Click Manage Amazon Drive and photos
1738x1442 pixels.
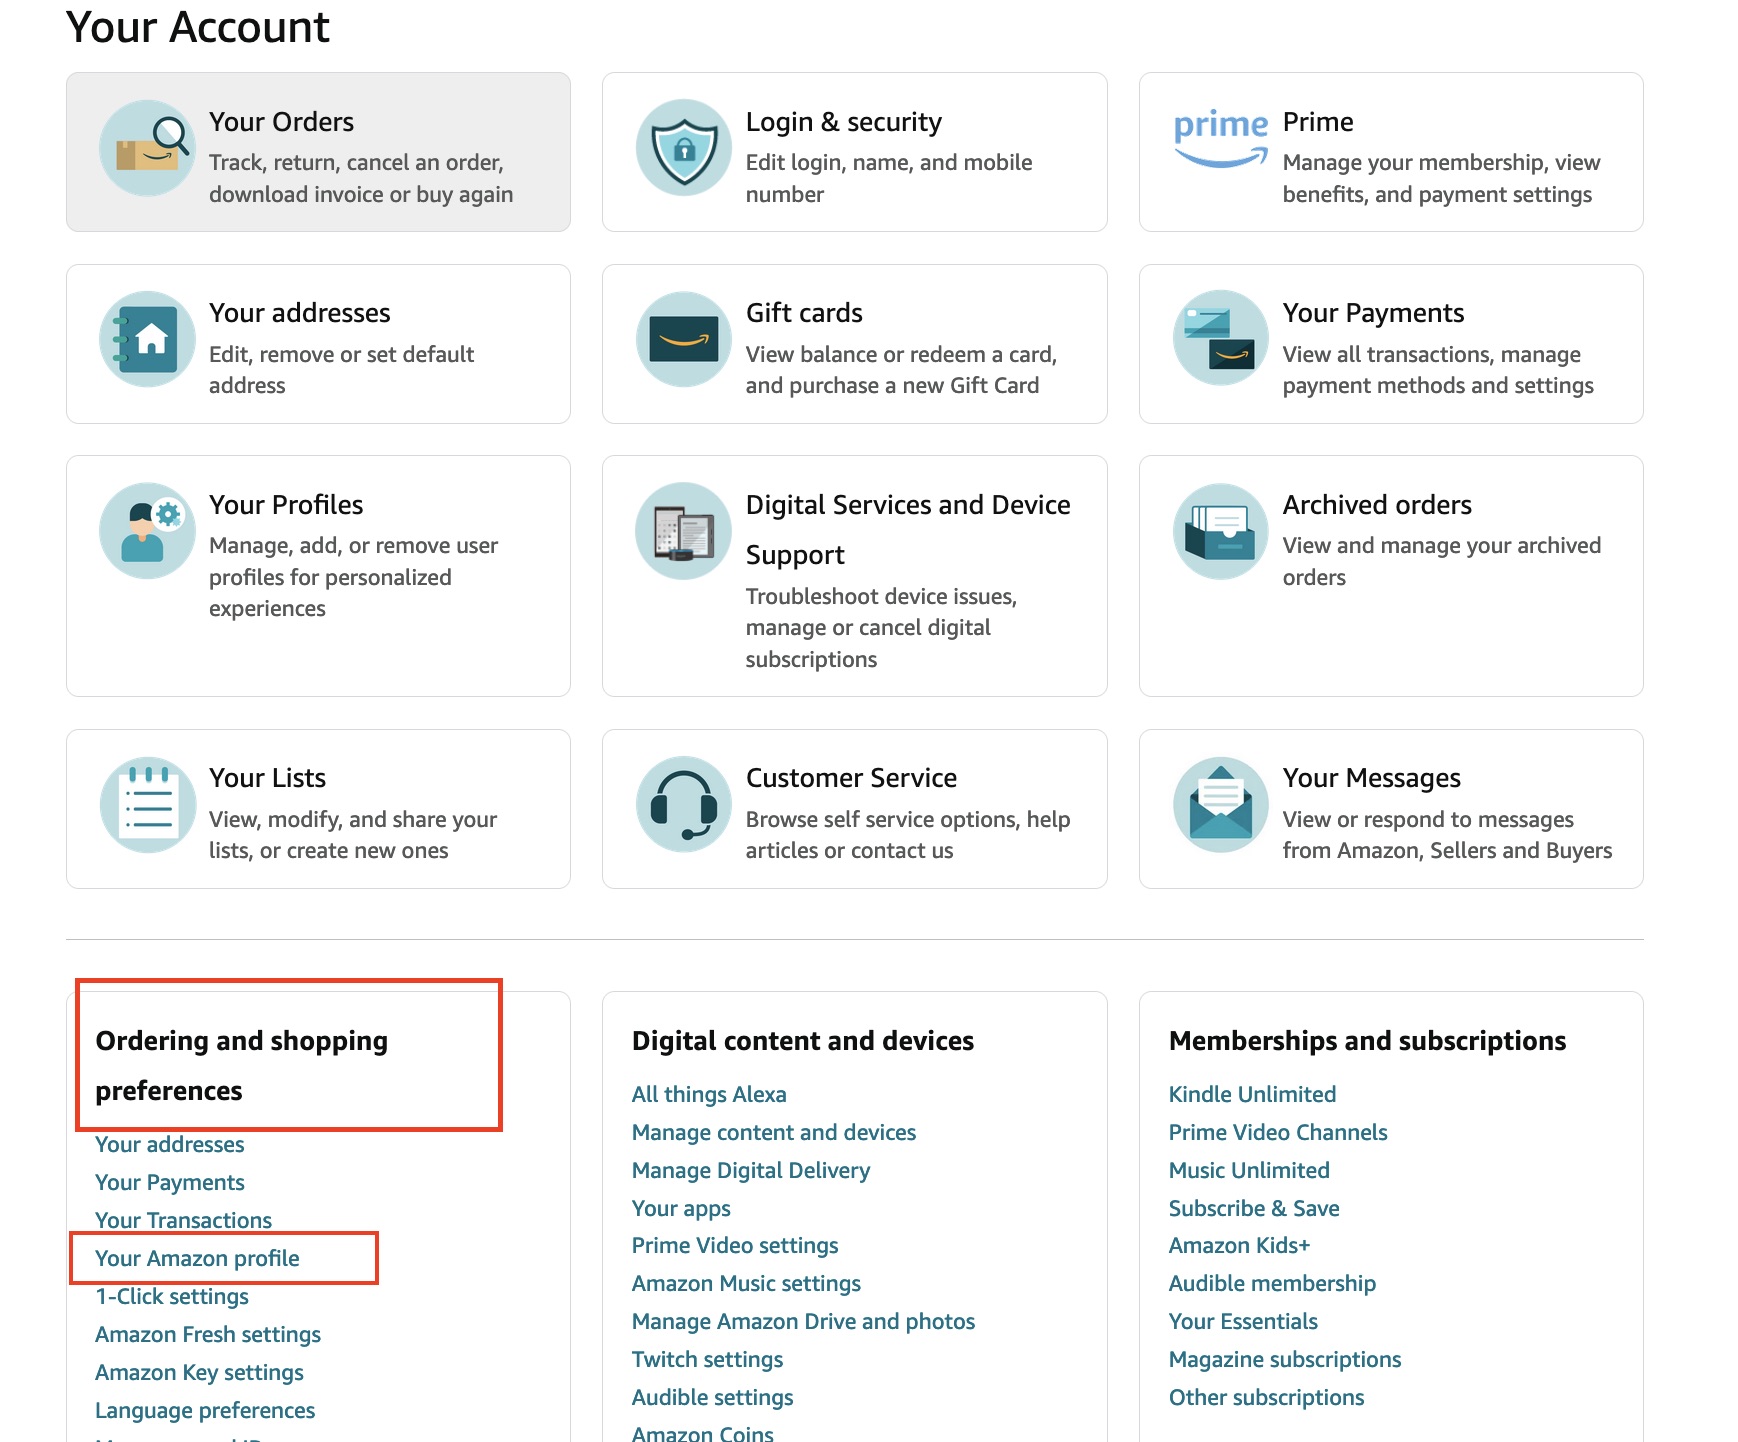tap(802, 1321)
